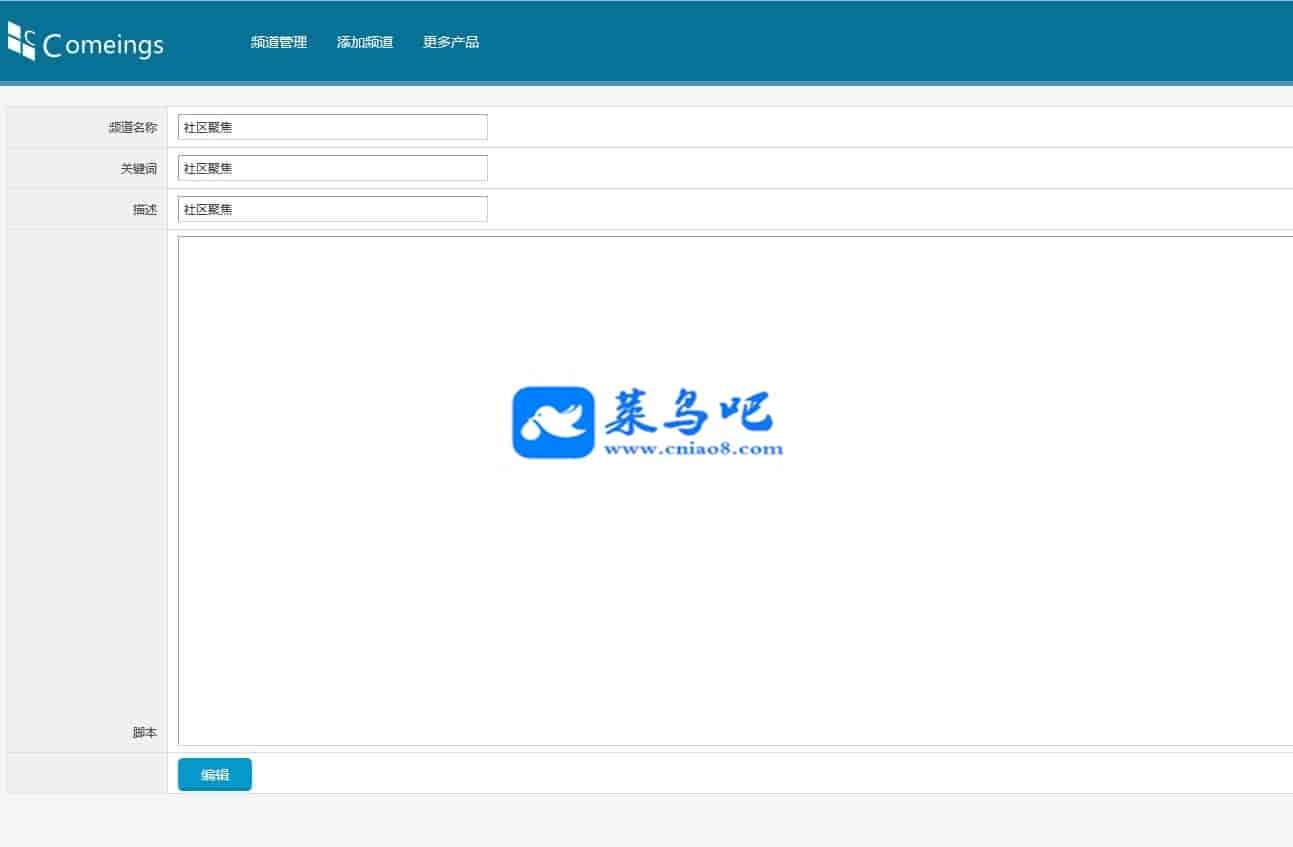Open the 频道管理 menu item

point(278,42)
